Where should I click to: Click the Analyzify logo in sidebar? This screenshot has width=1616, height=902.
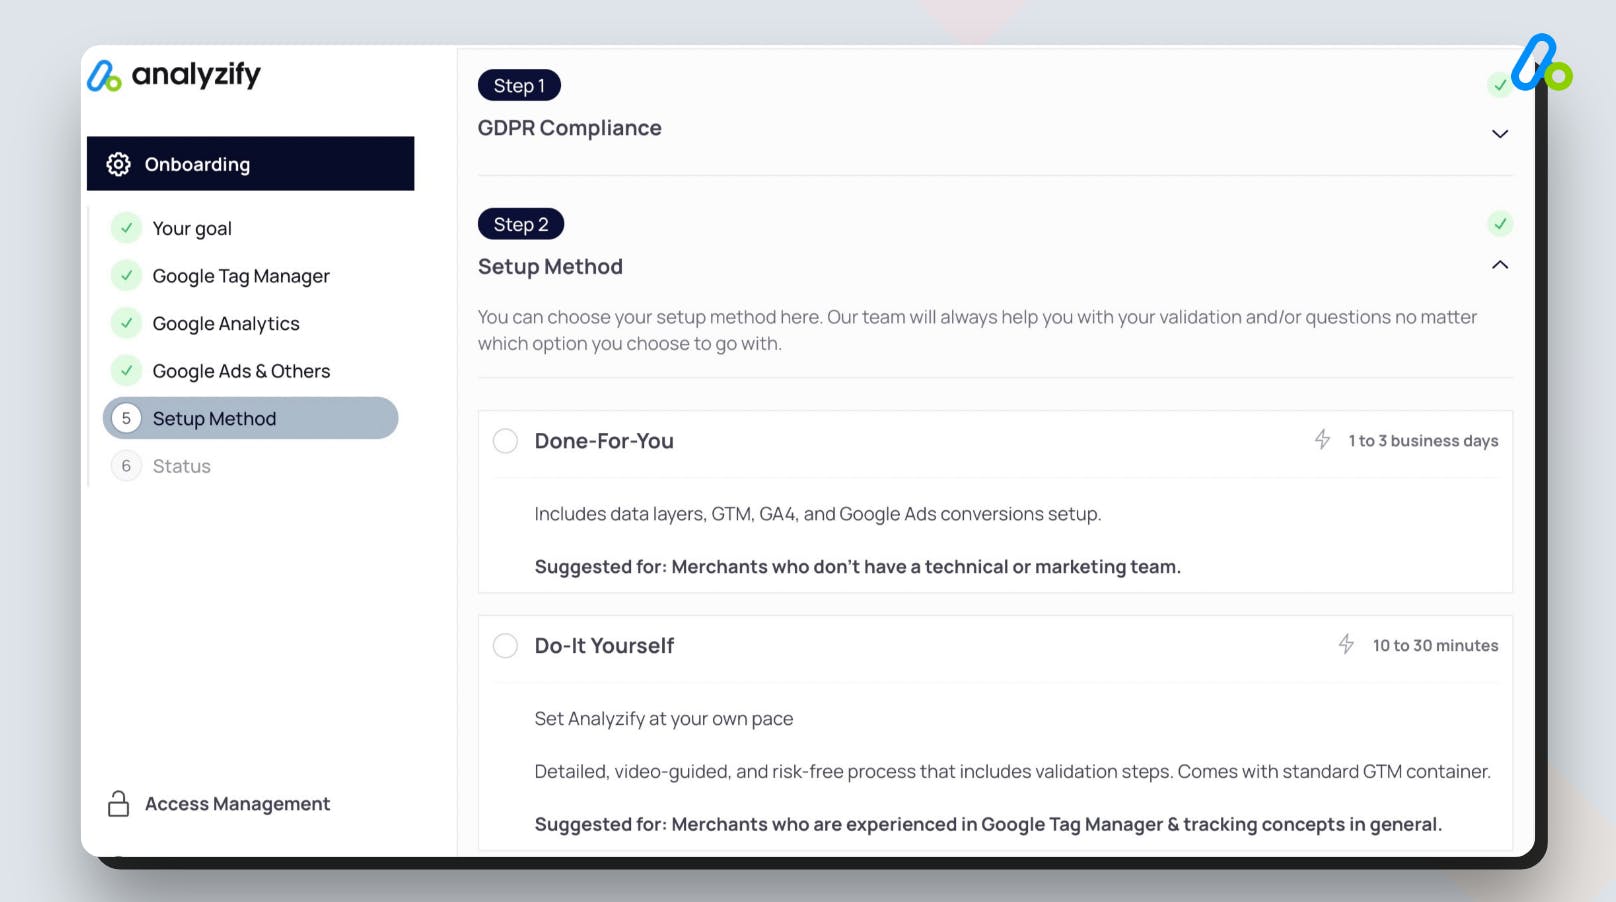pos(174,75)
